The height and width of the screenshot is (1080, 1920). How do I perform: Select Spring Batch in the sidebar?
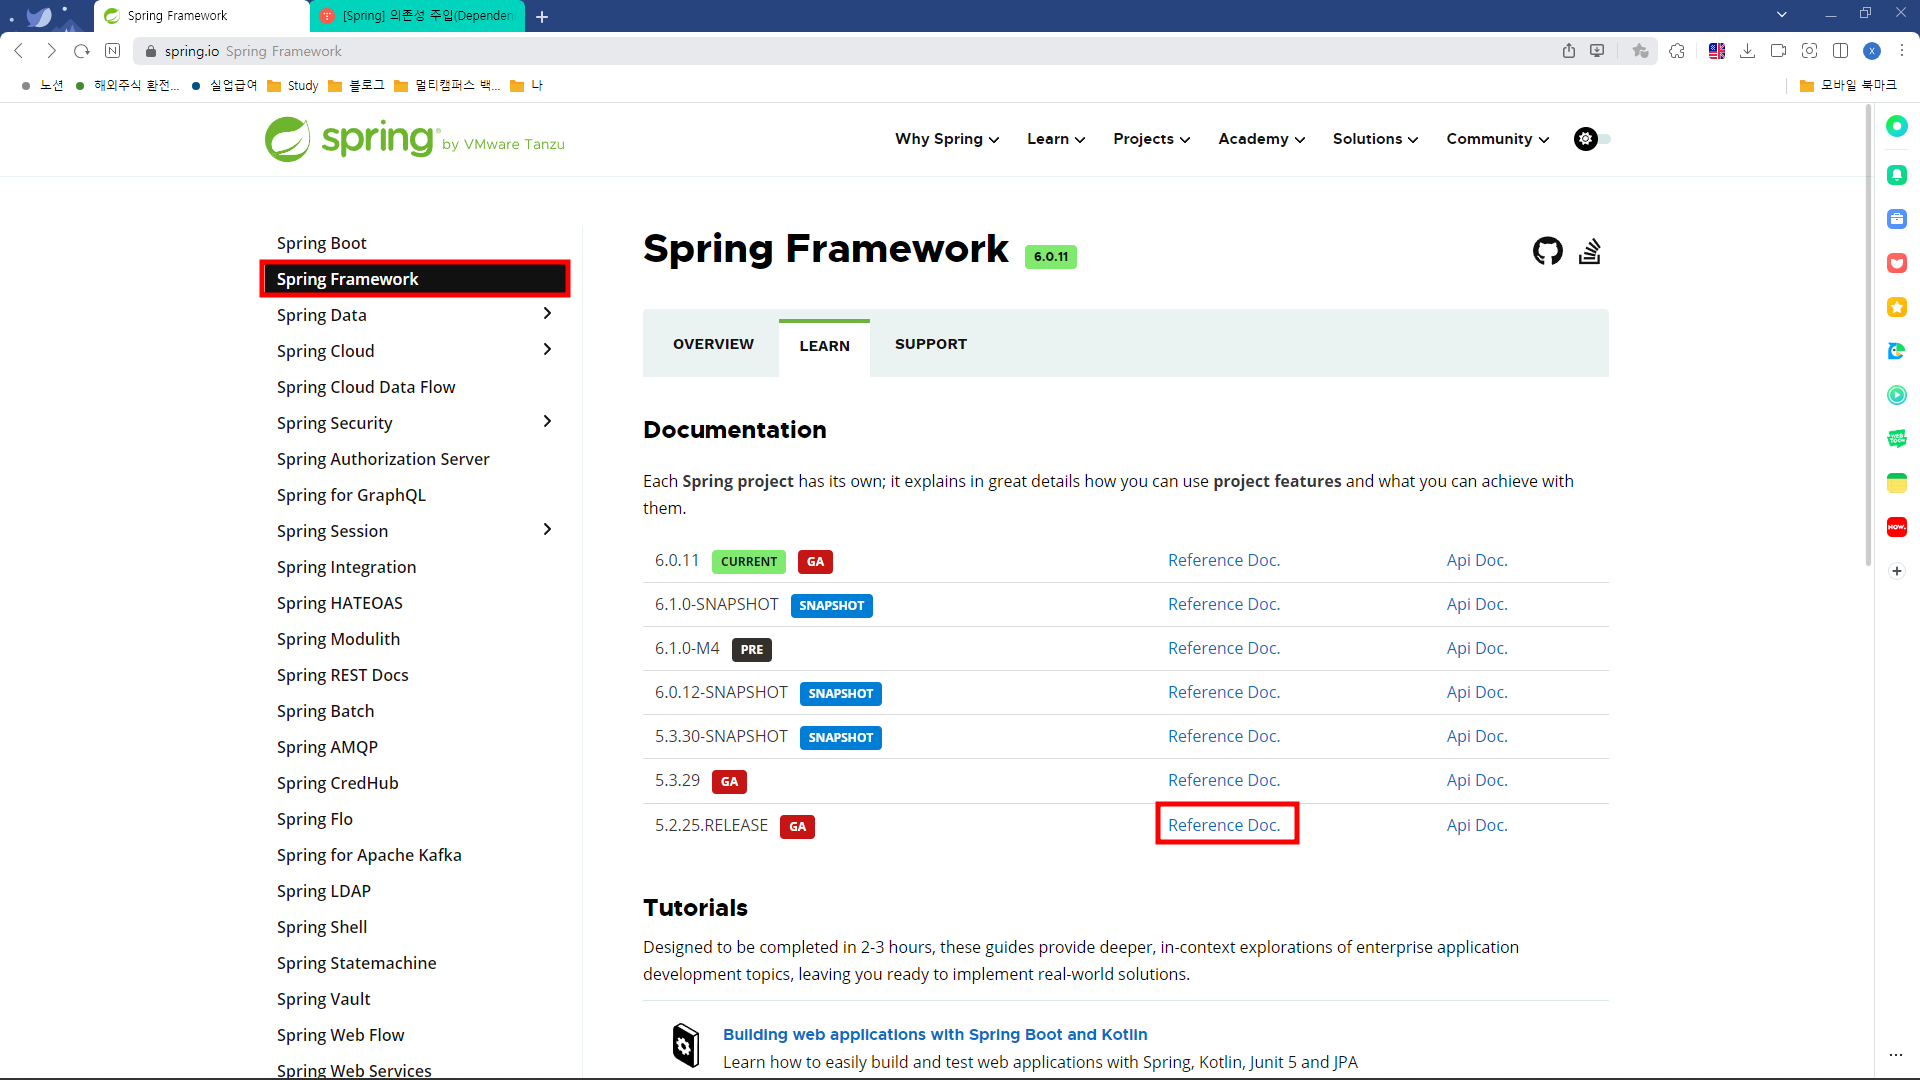(325, 711)
